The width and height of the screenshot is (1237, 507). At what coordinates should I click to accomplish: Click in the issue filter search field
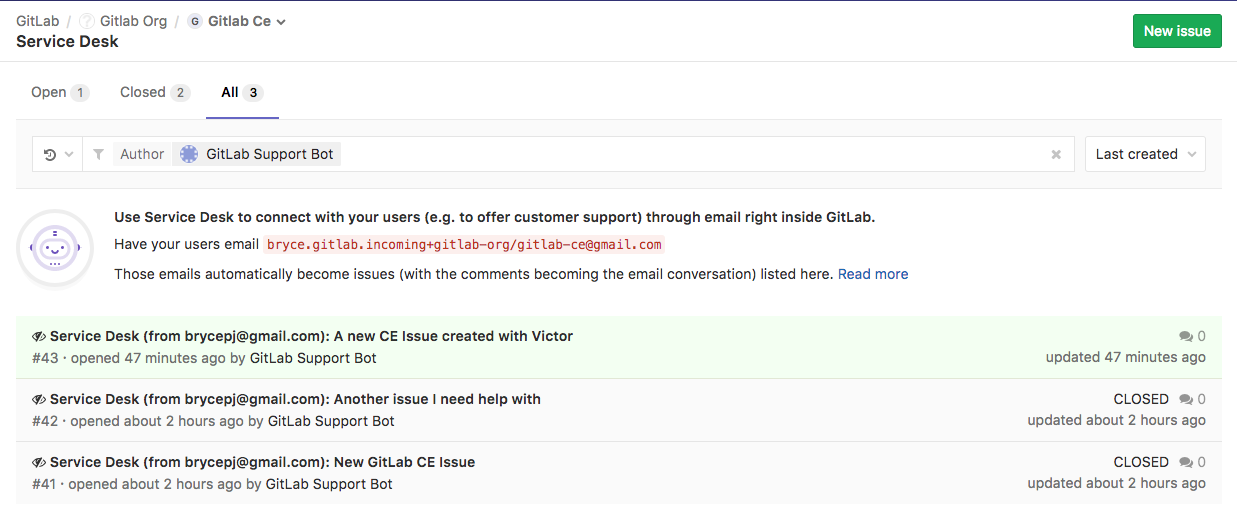(690, 154)
